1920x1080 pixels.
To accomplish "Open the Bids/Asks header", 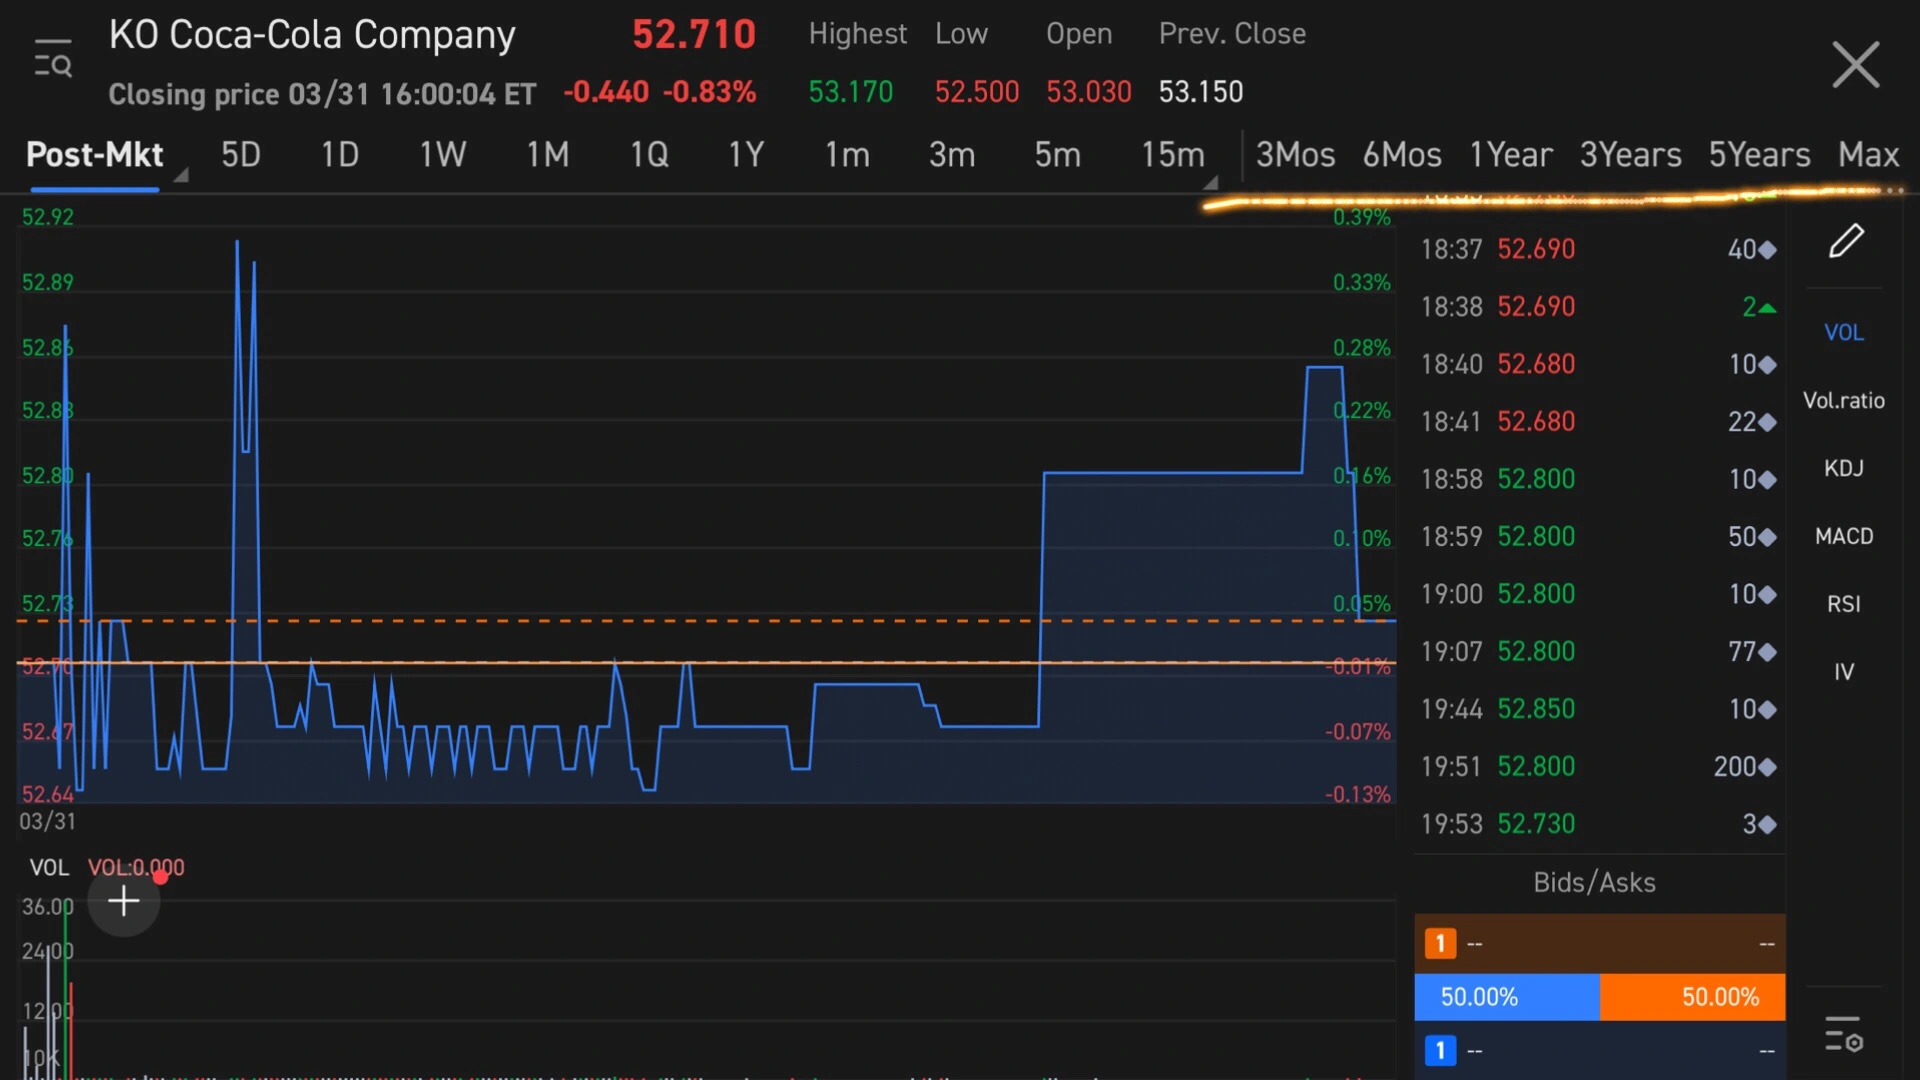I will [x=1595, y=882].
